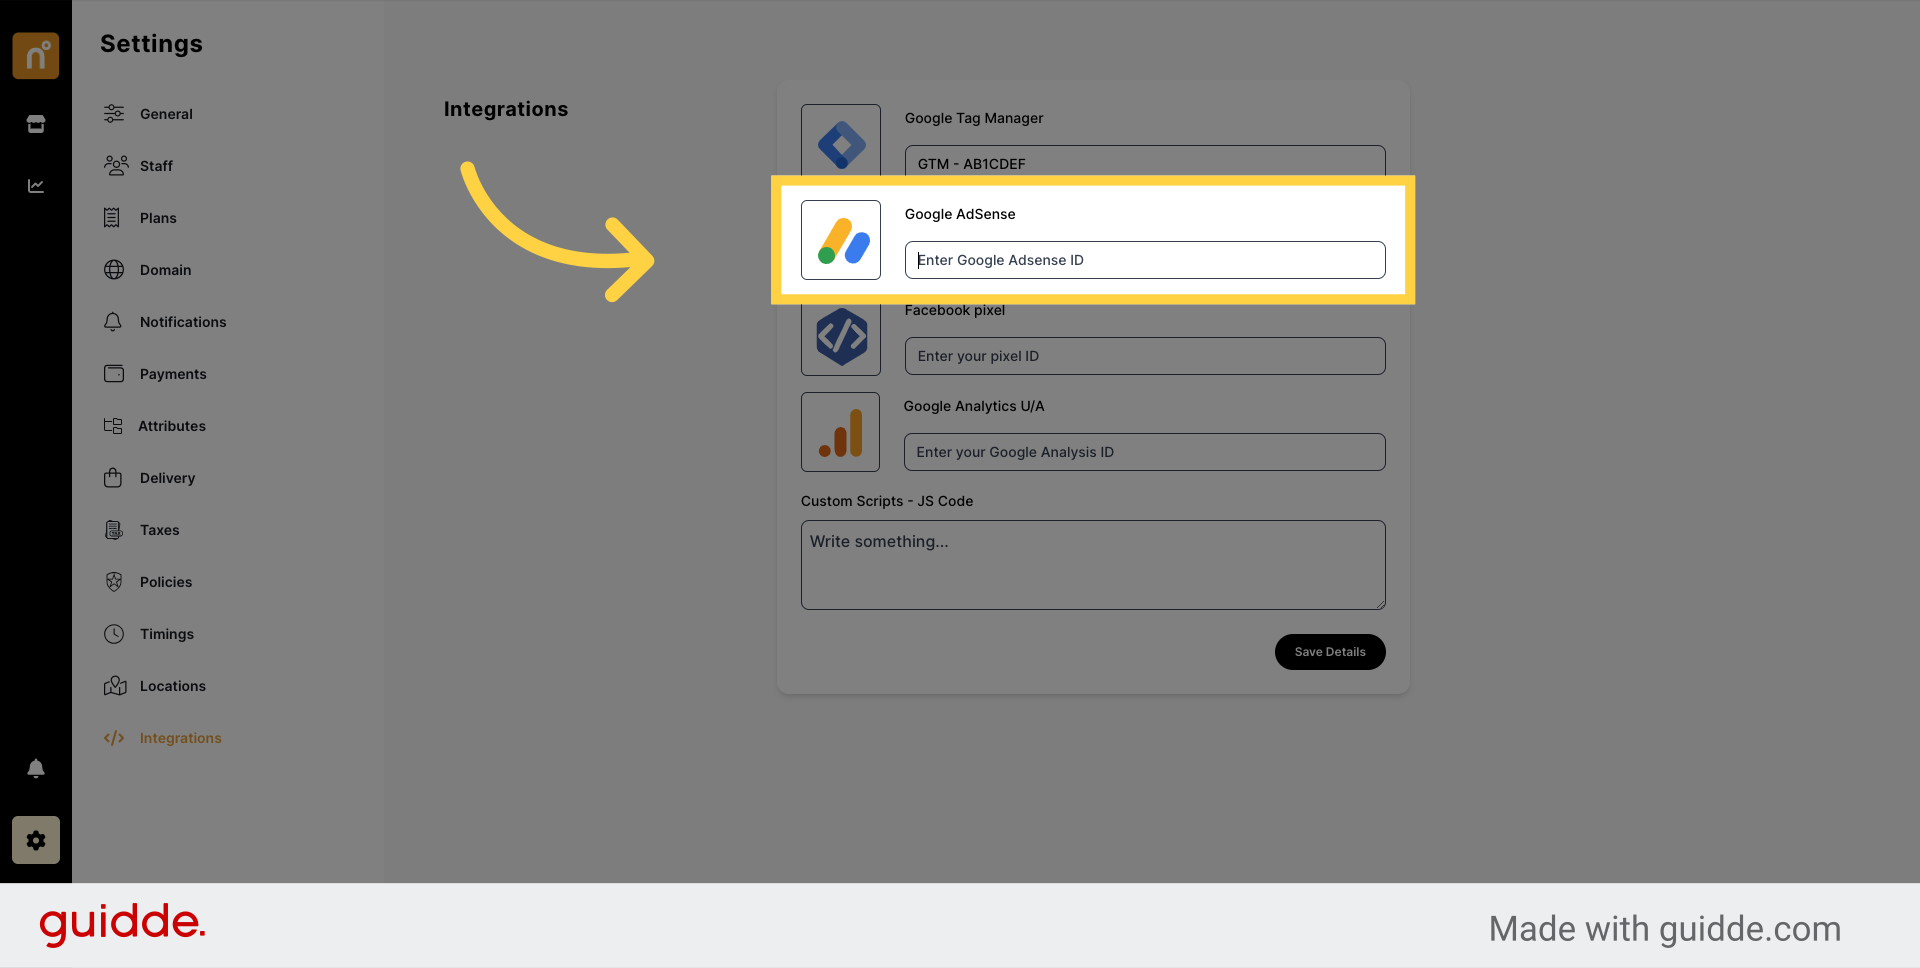This screenshot has height=968, width=1920.
Task: Click the Facebook pixel code logo
Action: [x=841, y=336]
